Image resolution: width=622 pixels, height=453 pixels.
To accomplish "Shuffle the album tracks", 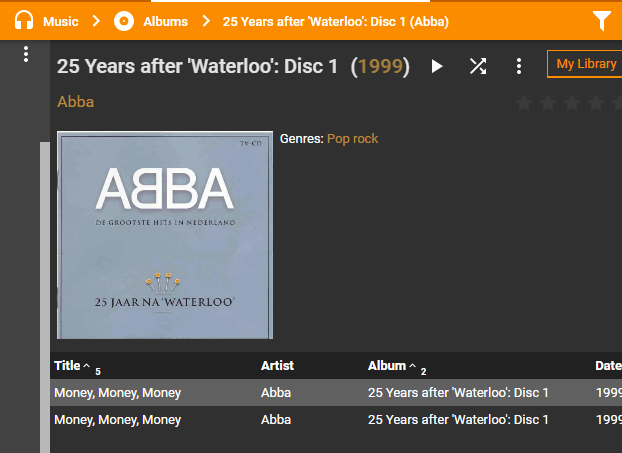I will click(478, 66).
